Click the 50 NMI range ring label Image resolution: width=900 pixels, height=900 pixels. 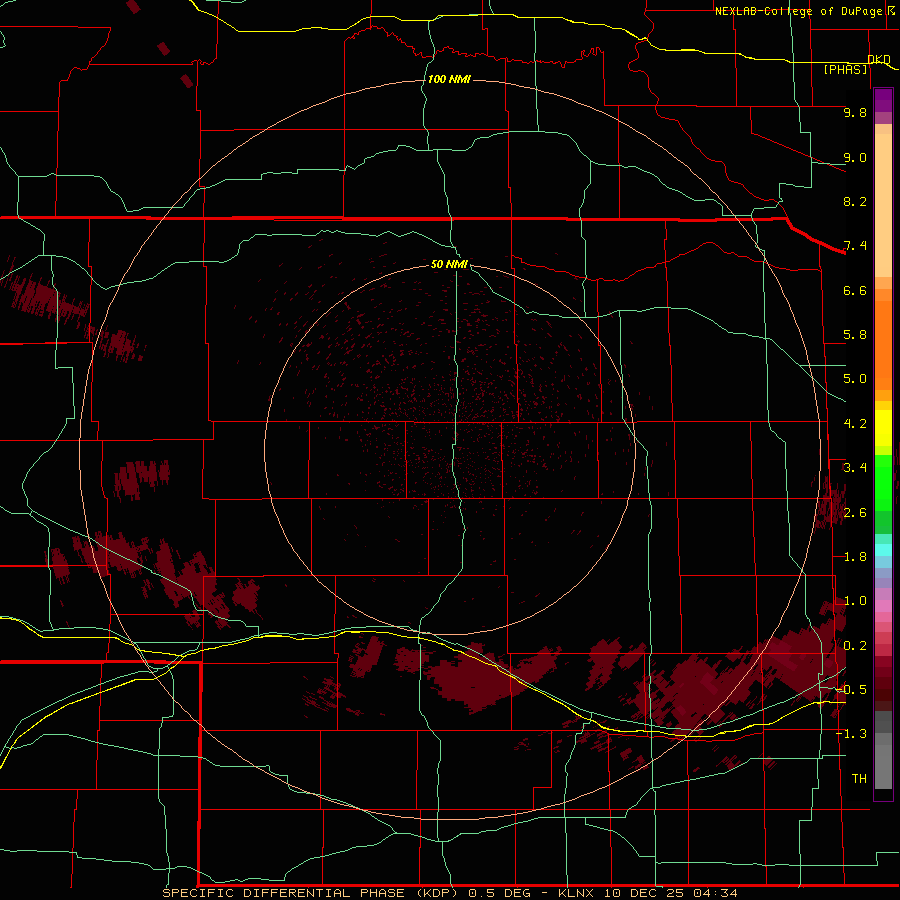449,264
